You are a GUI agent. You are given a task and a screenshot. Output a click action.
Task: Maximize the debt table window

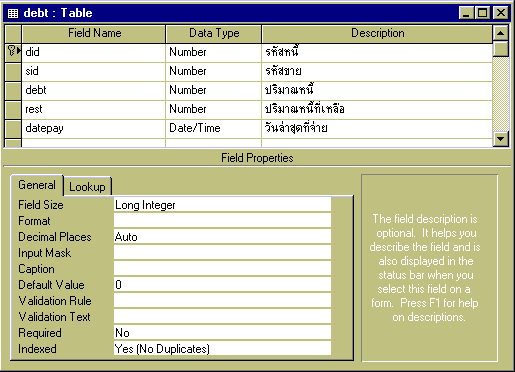pos(482,13)
